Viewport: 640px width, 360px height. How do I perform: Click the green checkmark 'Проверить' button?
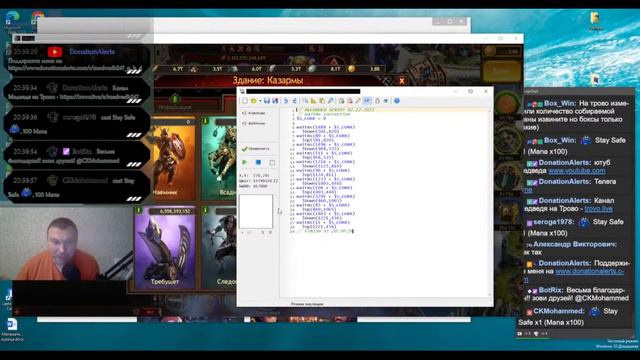(x=256, y=149)
